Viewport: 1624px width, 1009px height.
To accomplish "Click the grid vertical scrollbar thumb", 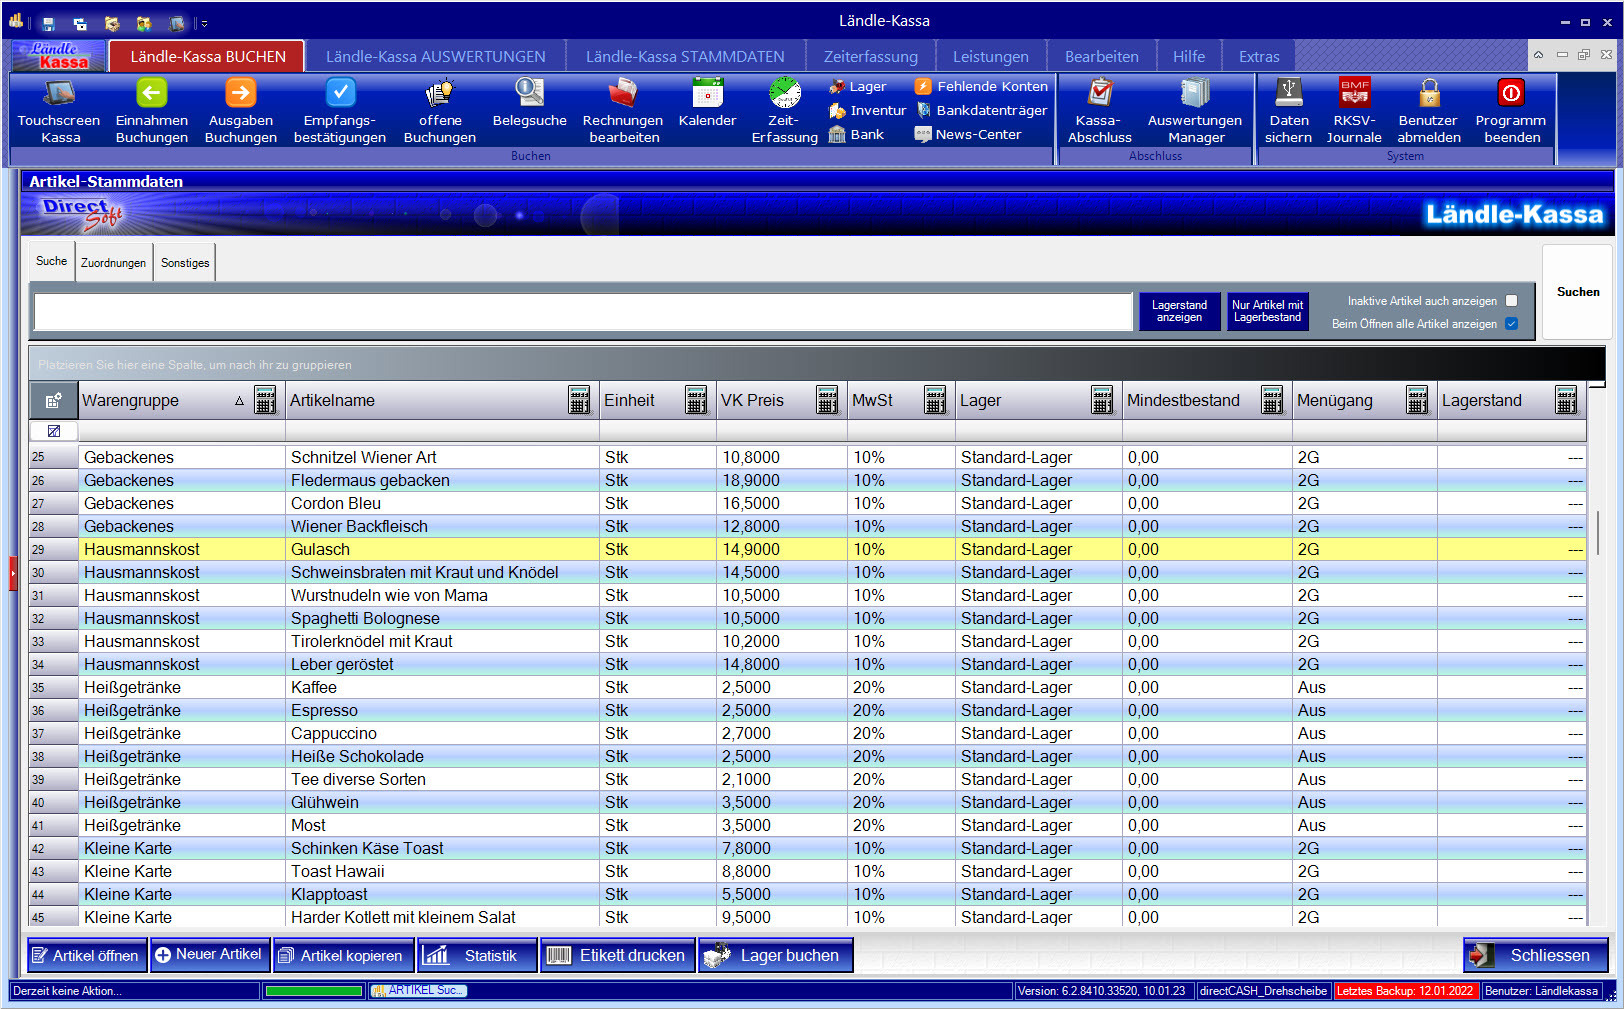I will click(1597, 532).
